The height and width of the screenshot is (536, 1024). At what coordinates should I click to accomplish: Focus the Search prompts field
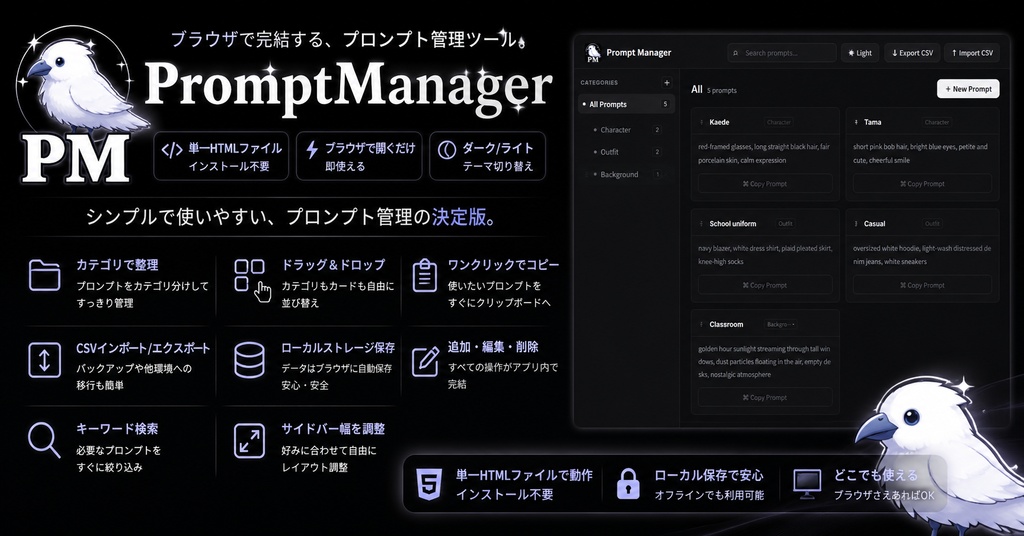pos(782,53)
